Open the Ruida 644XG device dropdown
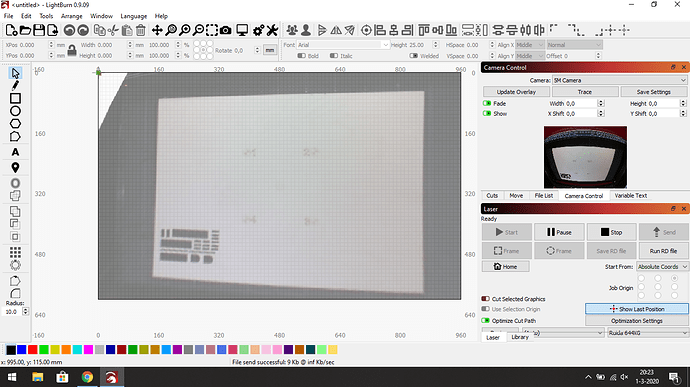This screenshot has width=690, height=387. tap(648, 333)
